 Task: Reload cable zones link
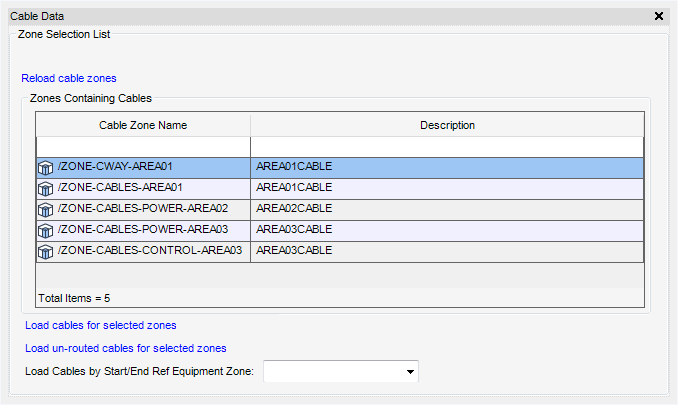(69, 78)
